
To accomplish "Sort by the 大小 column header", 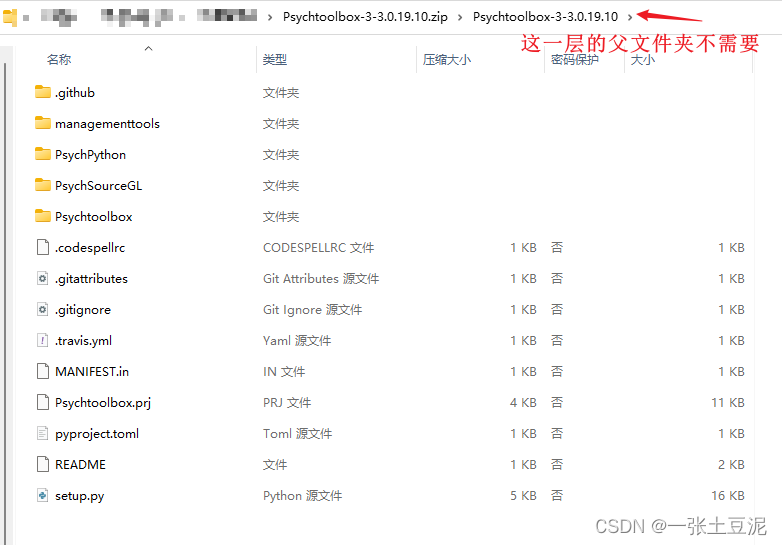I will (643, 60).
